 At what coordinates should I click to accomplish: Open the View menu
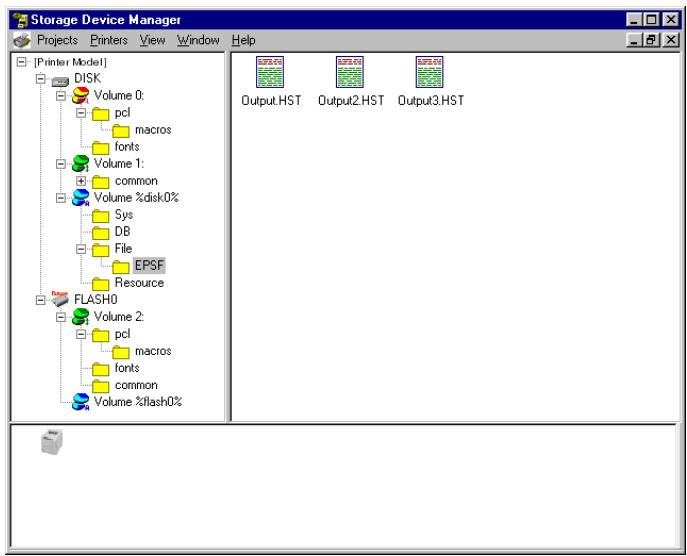click(x=152, y=40)
